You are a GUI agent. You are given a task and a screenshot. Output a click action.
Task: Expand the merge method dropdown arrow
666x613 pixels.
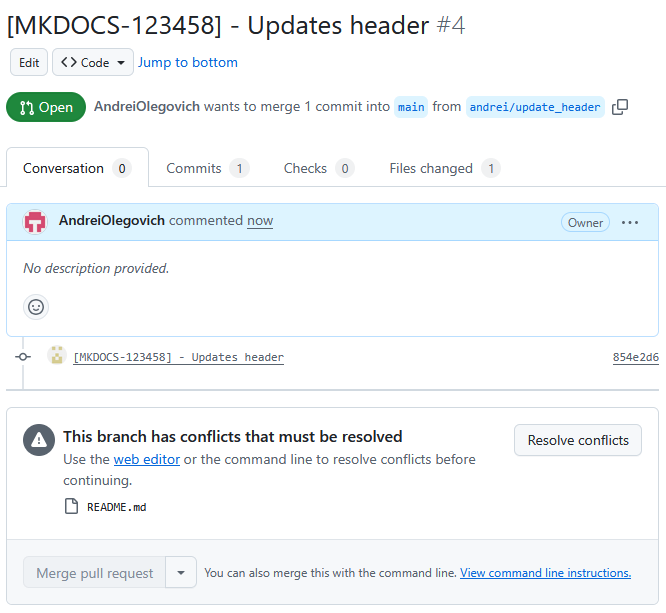(x=181, y=573)
